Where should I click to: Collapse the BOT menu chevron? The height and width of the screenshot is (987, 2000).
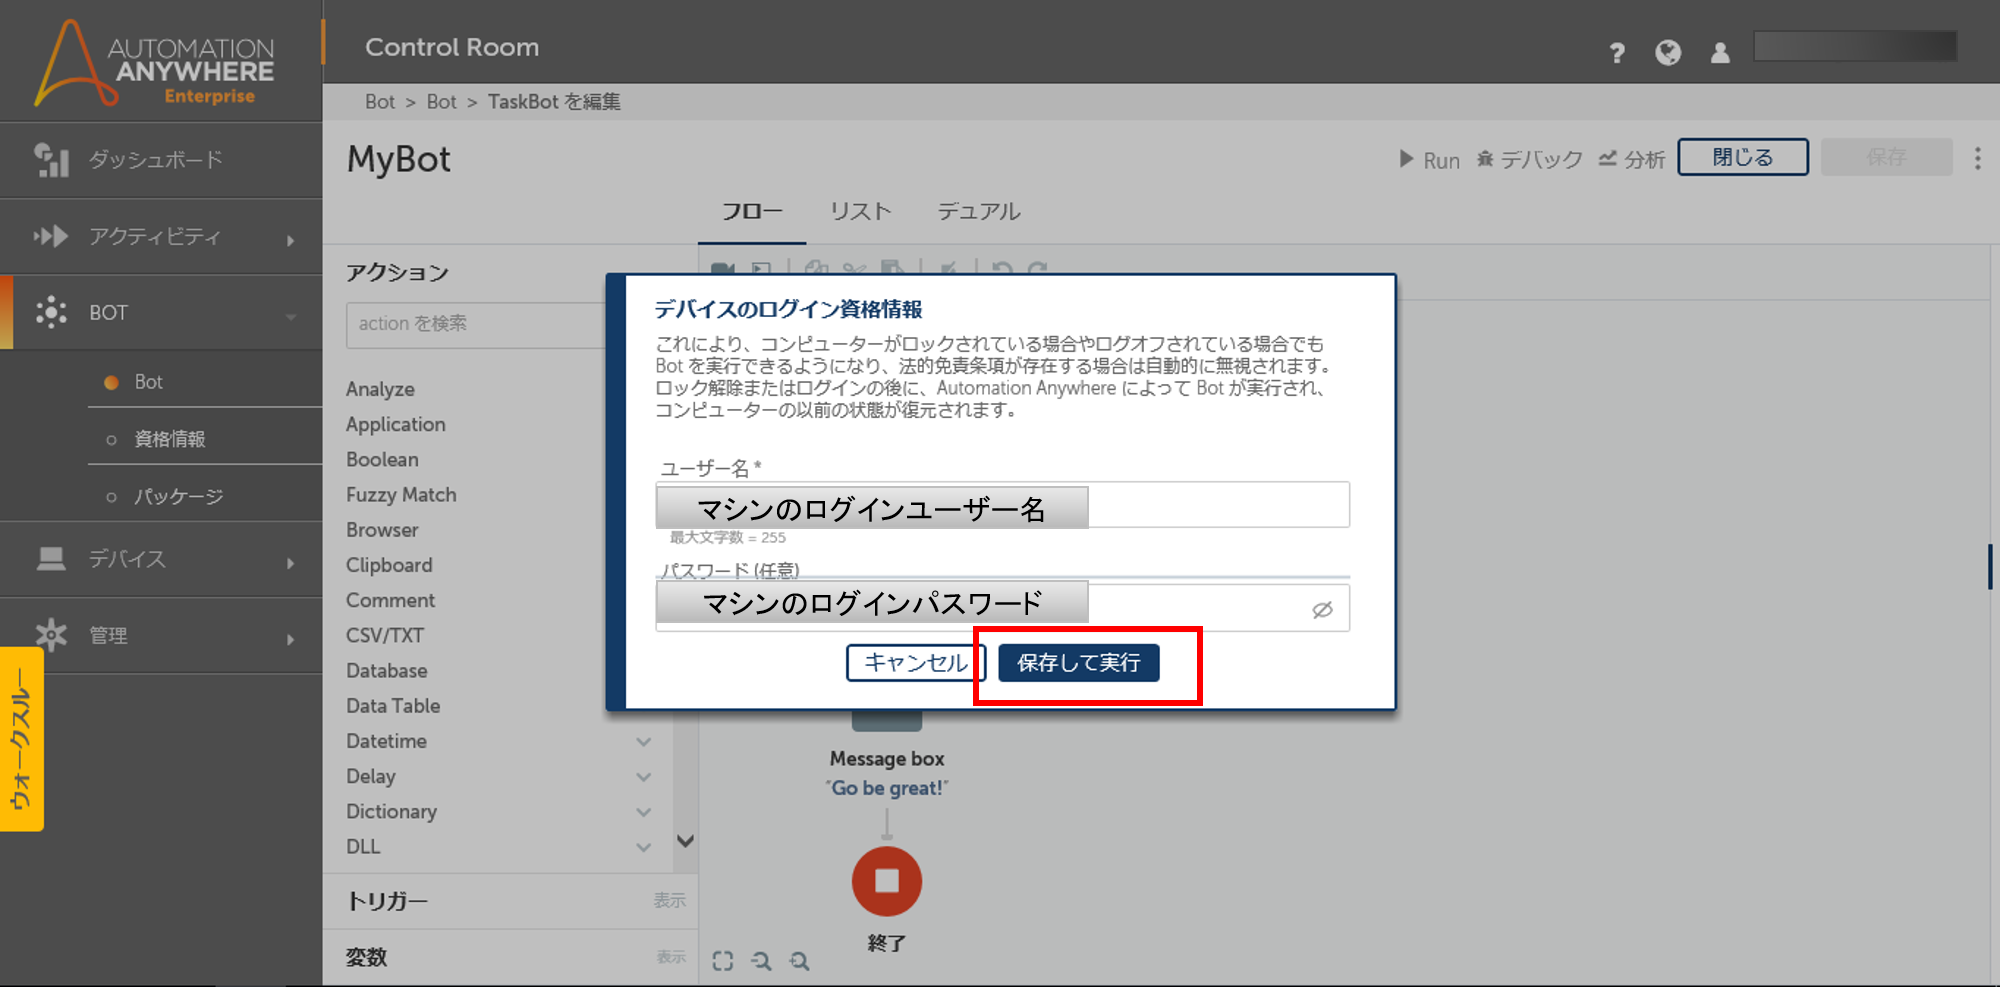pyautogui.click(x=291, y=316)
